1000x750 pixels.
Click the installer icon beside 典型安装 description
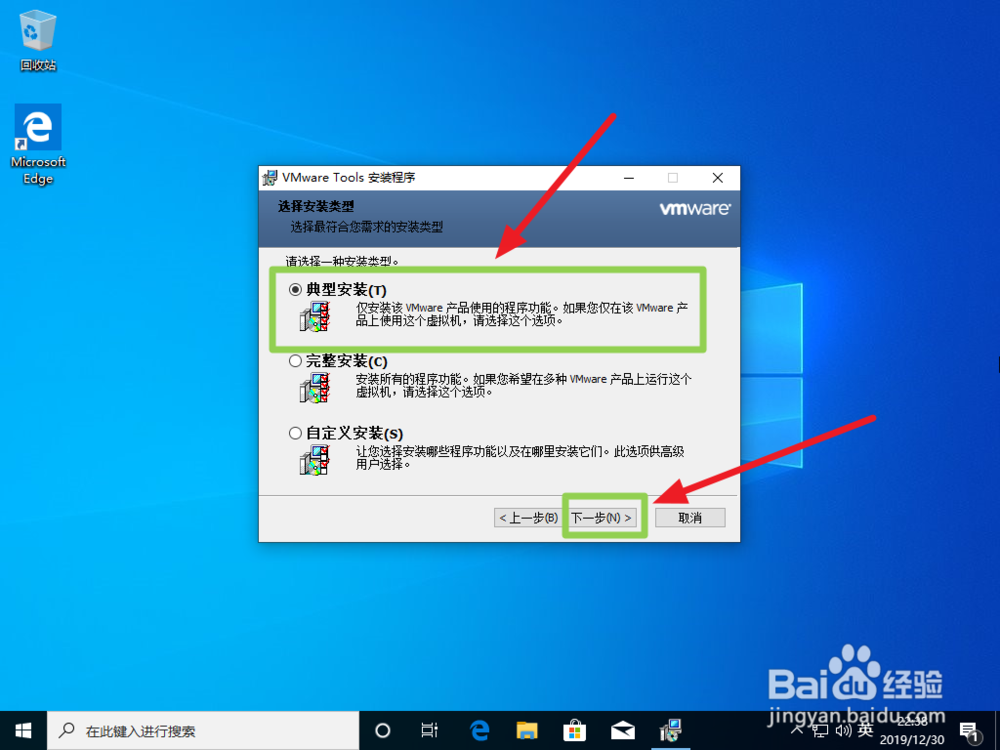(x=315, y=316)
